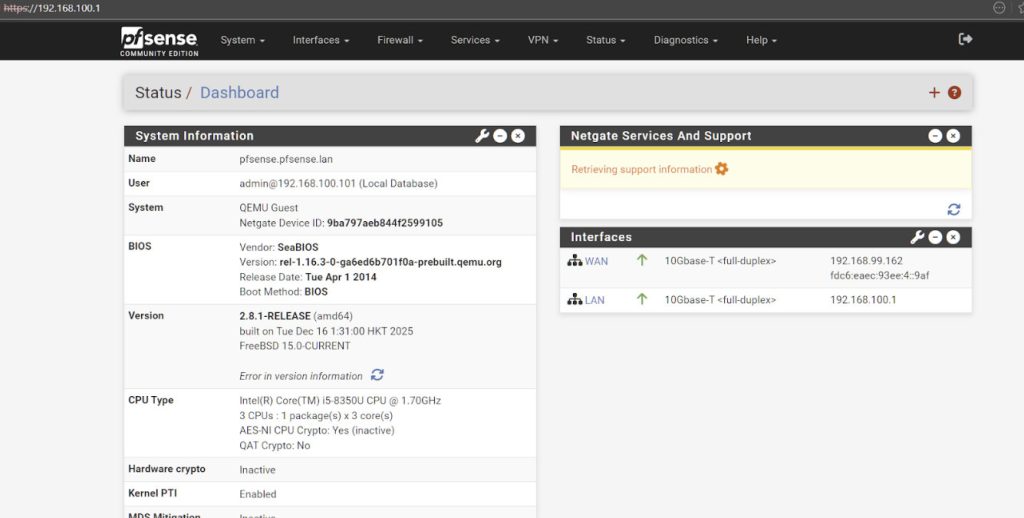
Task: Expand the System dropdown menu
Action: [242, 40]
